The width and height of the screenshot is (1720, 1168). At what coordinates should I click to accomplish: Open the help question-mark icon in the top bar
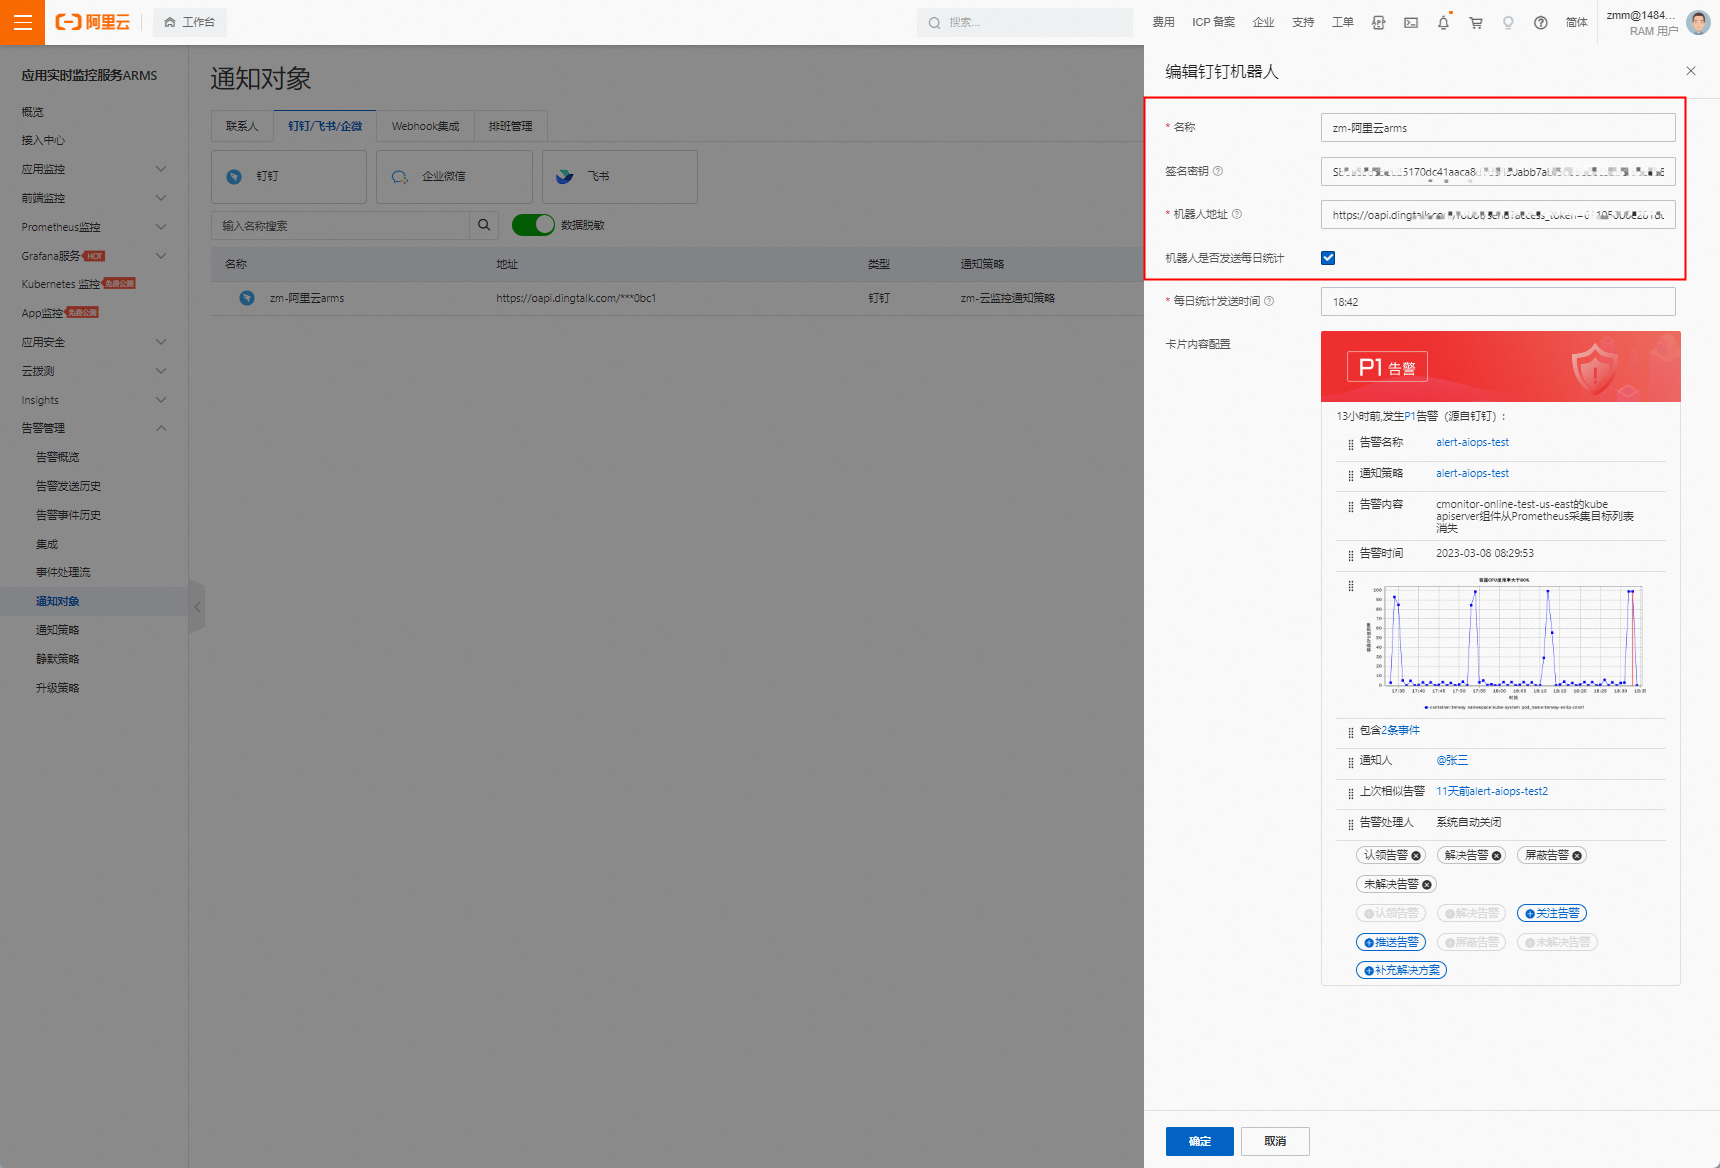point(1541,22)
